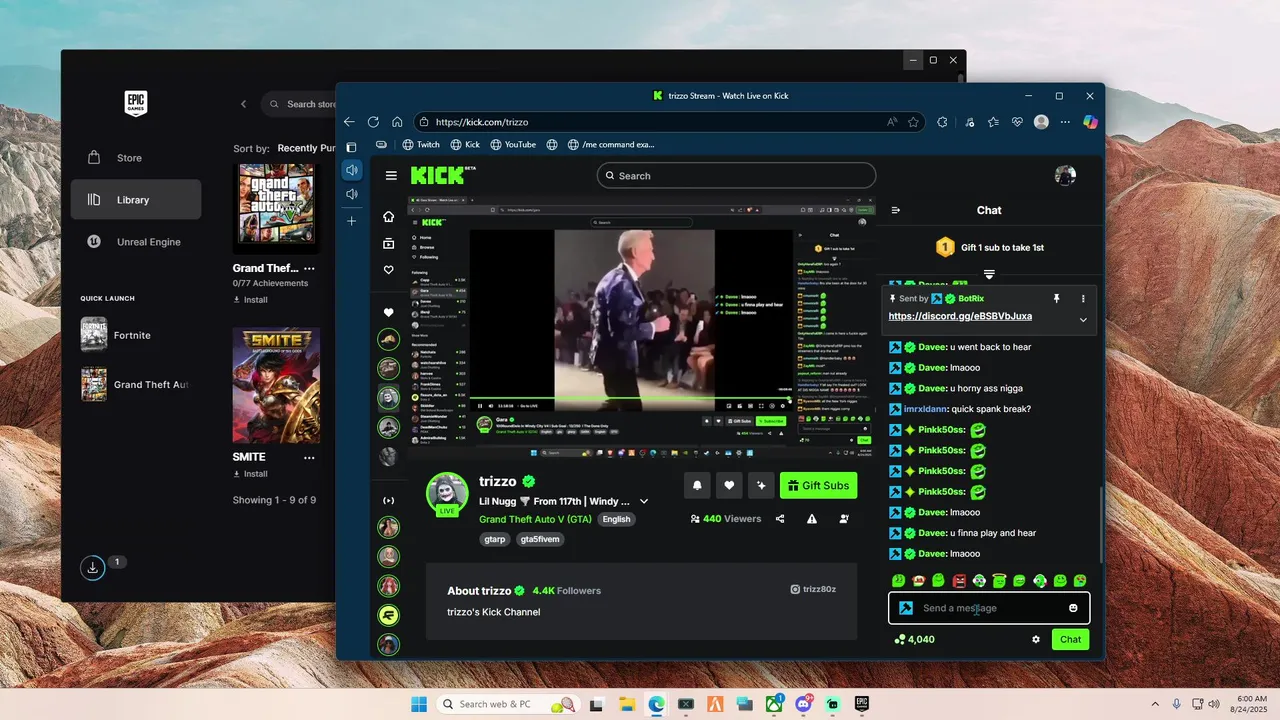Follow trizzo with the heart button
The width and height of the screenshot is (1280, 720).
tap(729, 485)
